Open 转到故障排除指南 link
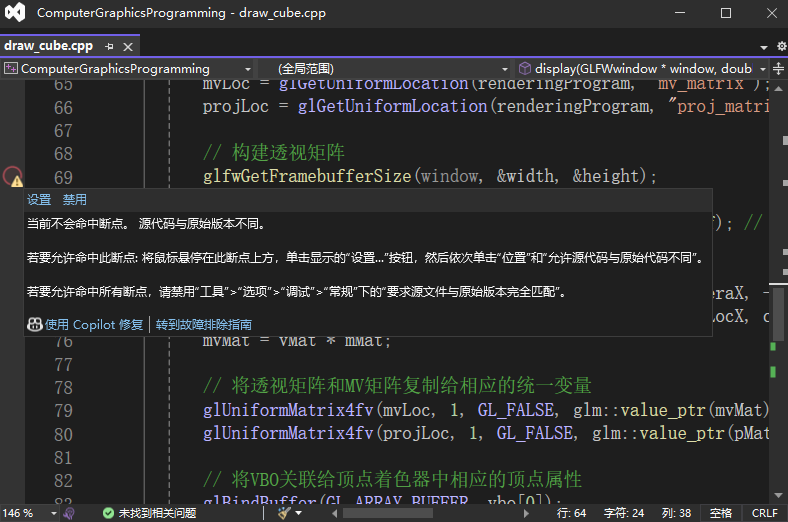Screen dimensions: 788x522 click(x=204, y=325)
